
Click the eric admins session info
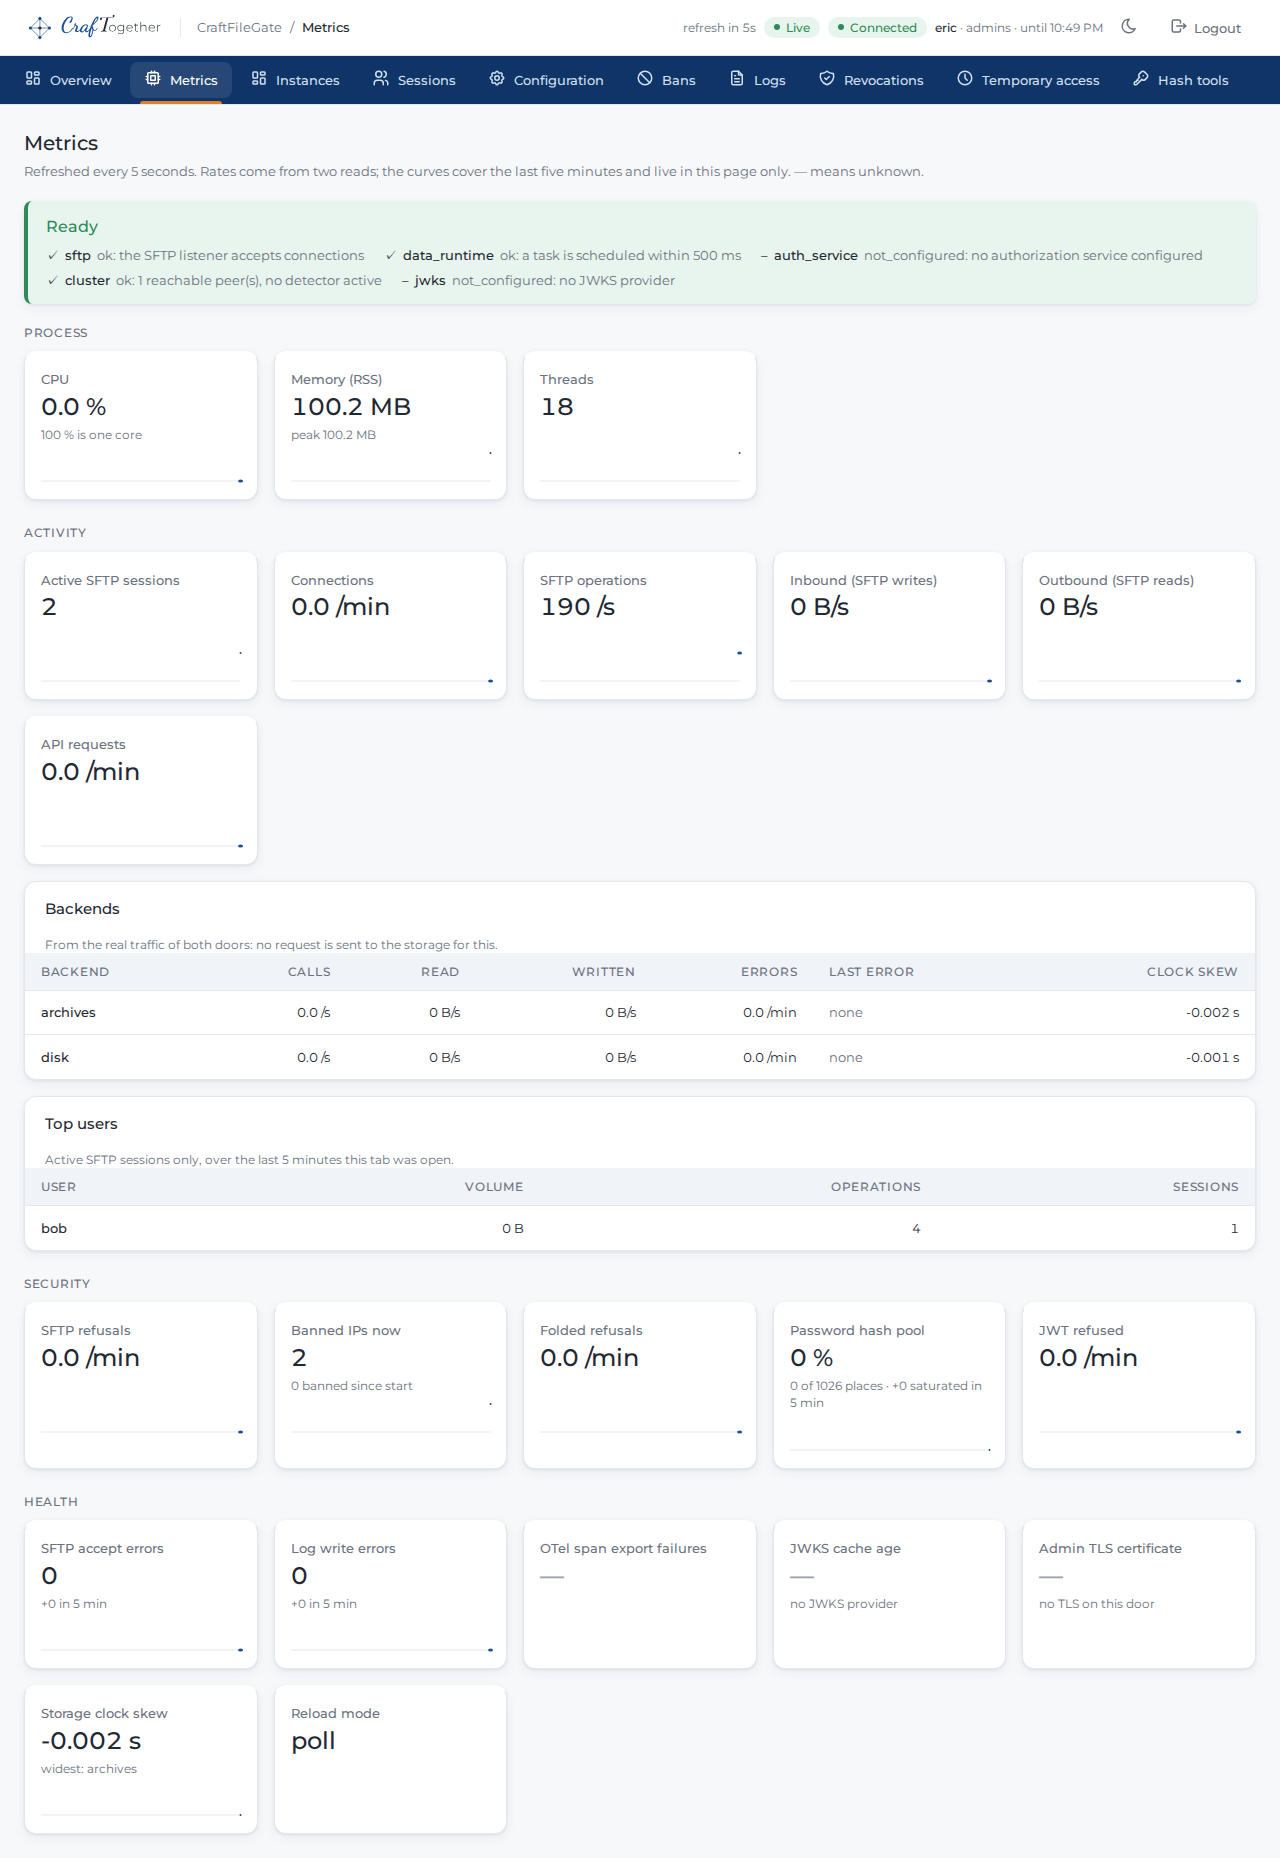(1019, 27)
